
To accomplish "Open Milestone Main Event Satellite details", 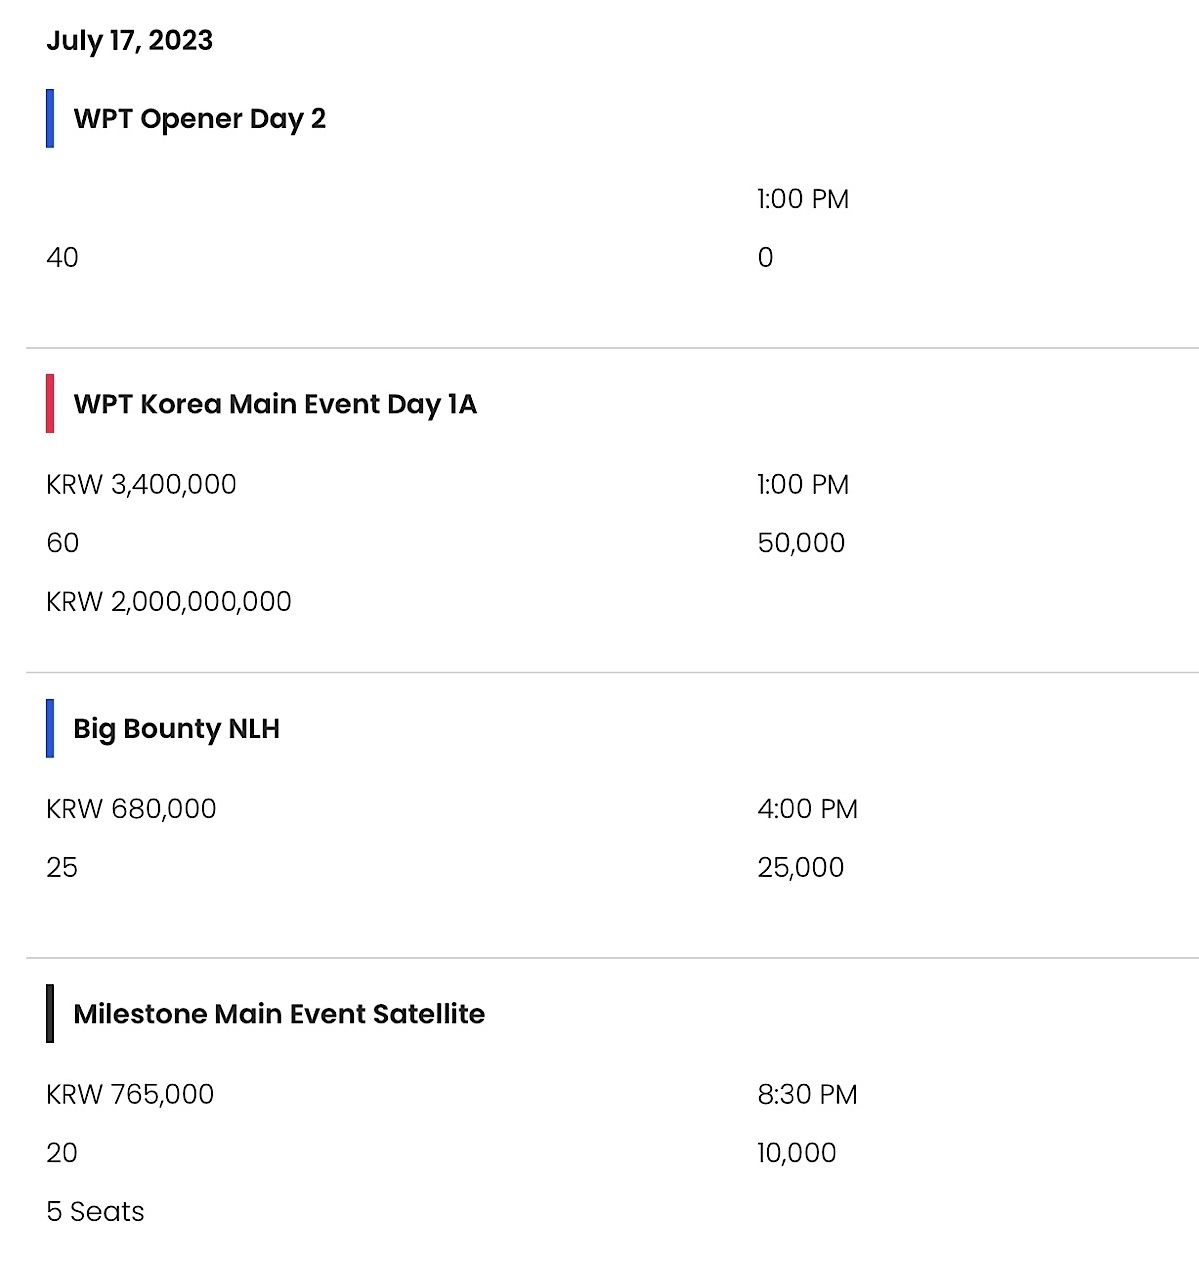I will [x=279, y=1014].
